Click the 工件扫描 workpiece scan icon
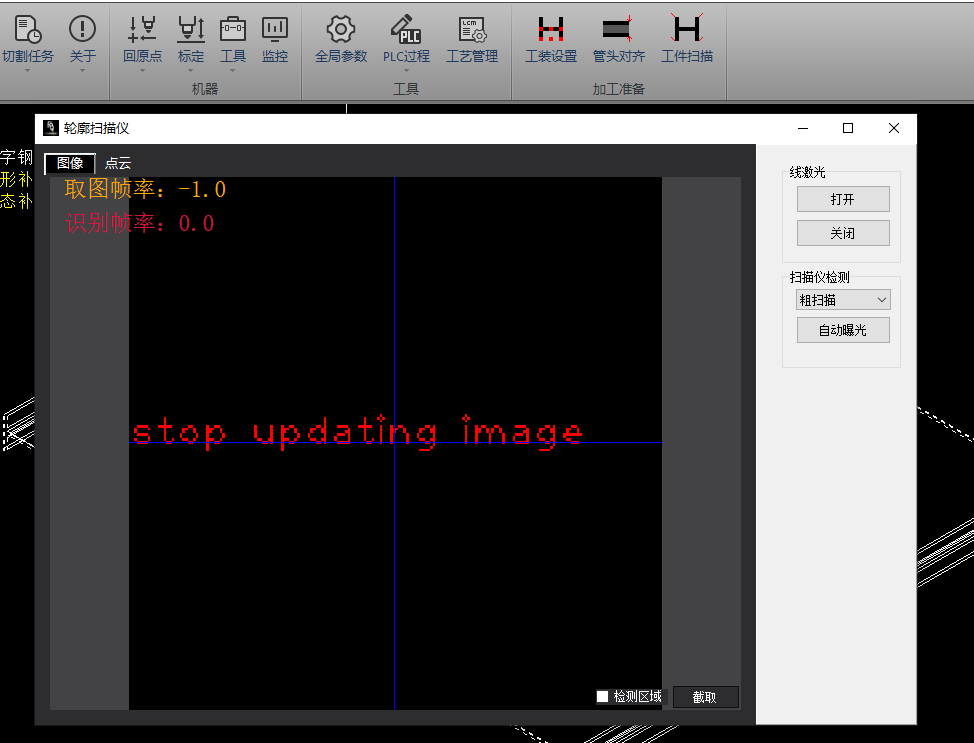This screenshot has height=743, width=974. point(687,28)
